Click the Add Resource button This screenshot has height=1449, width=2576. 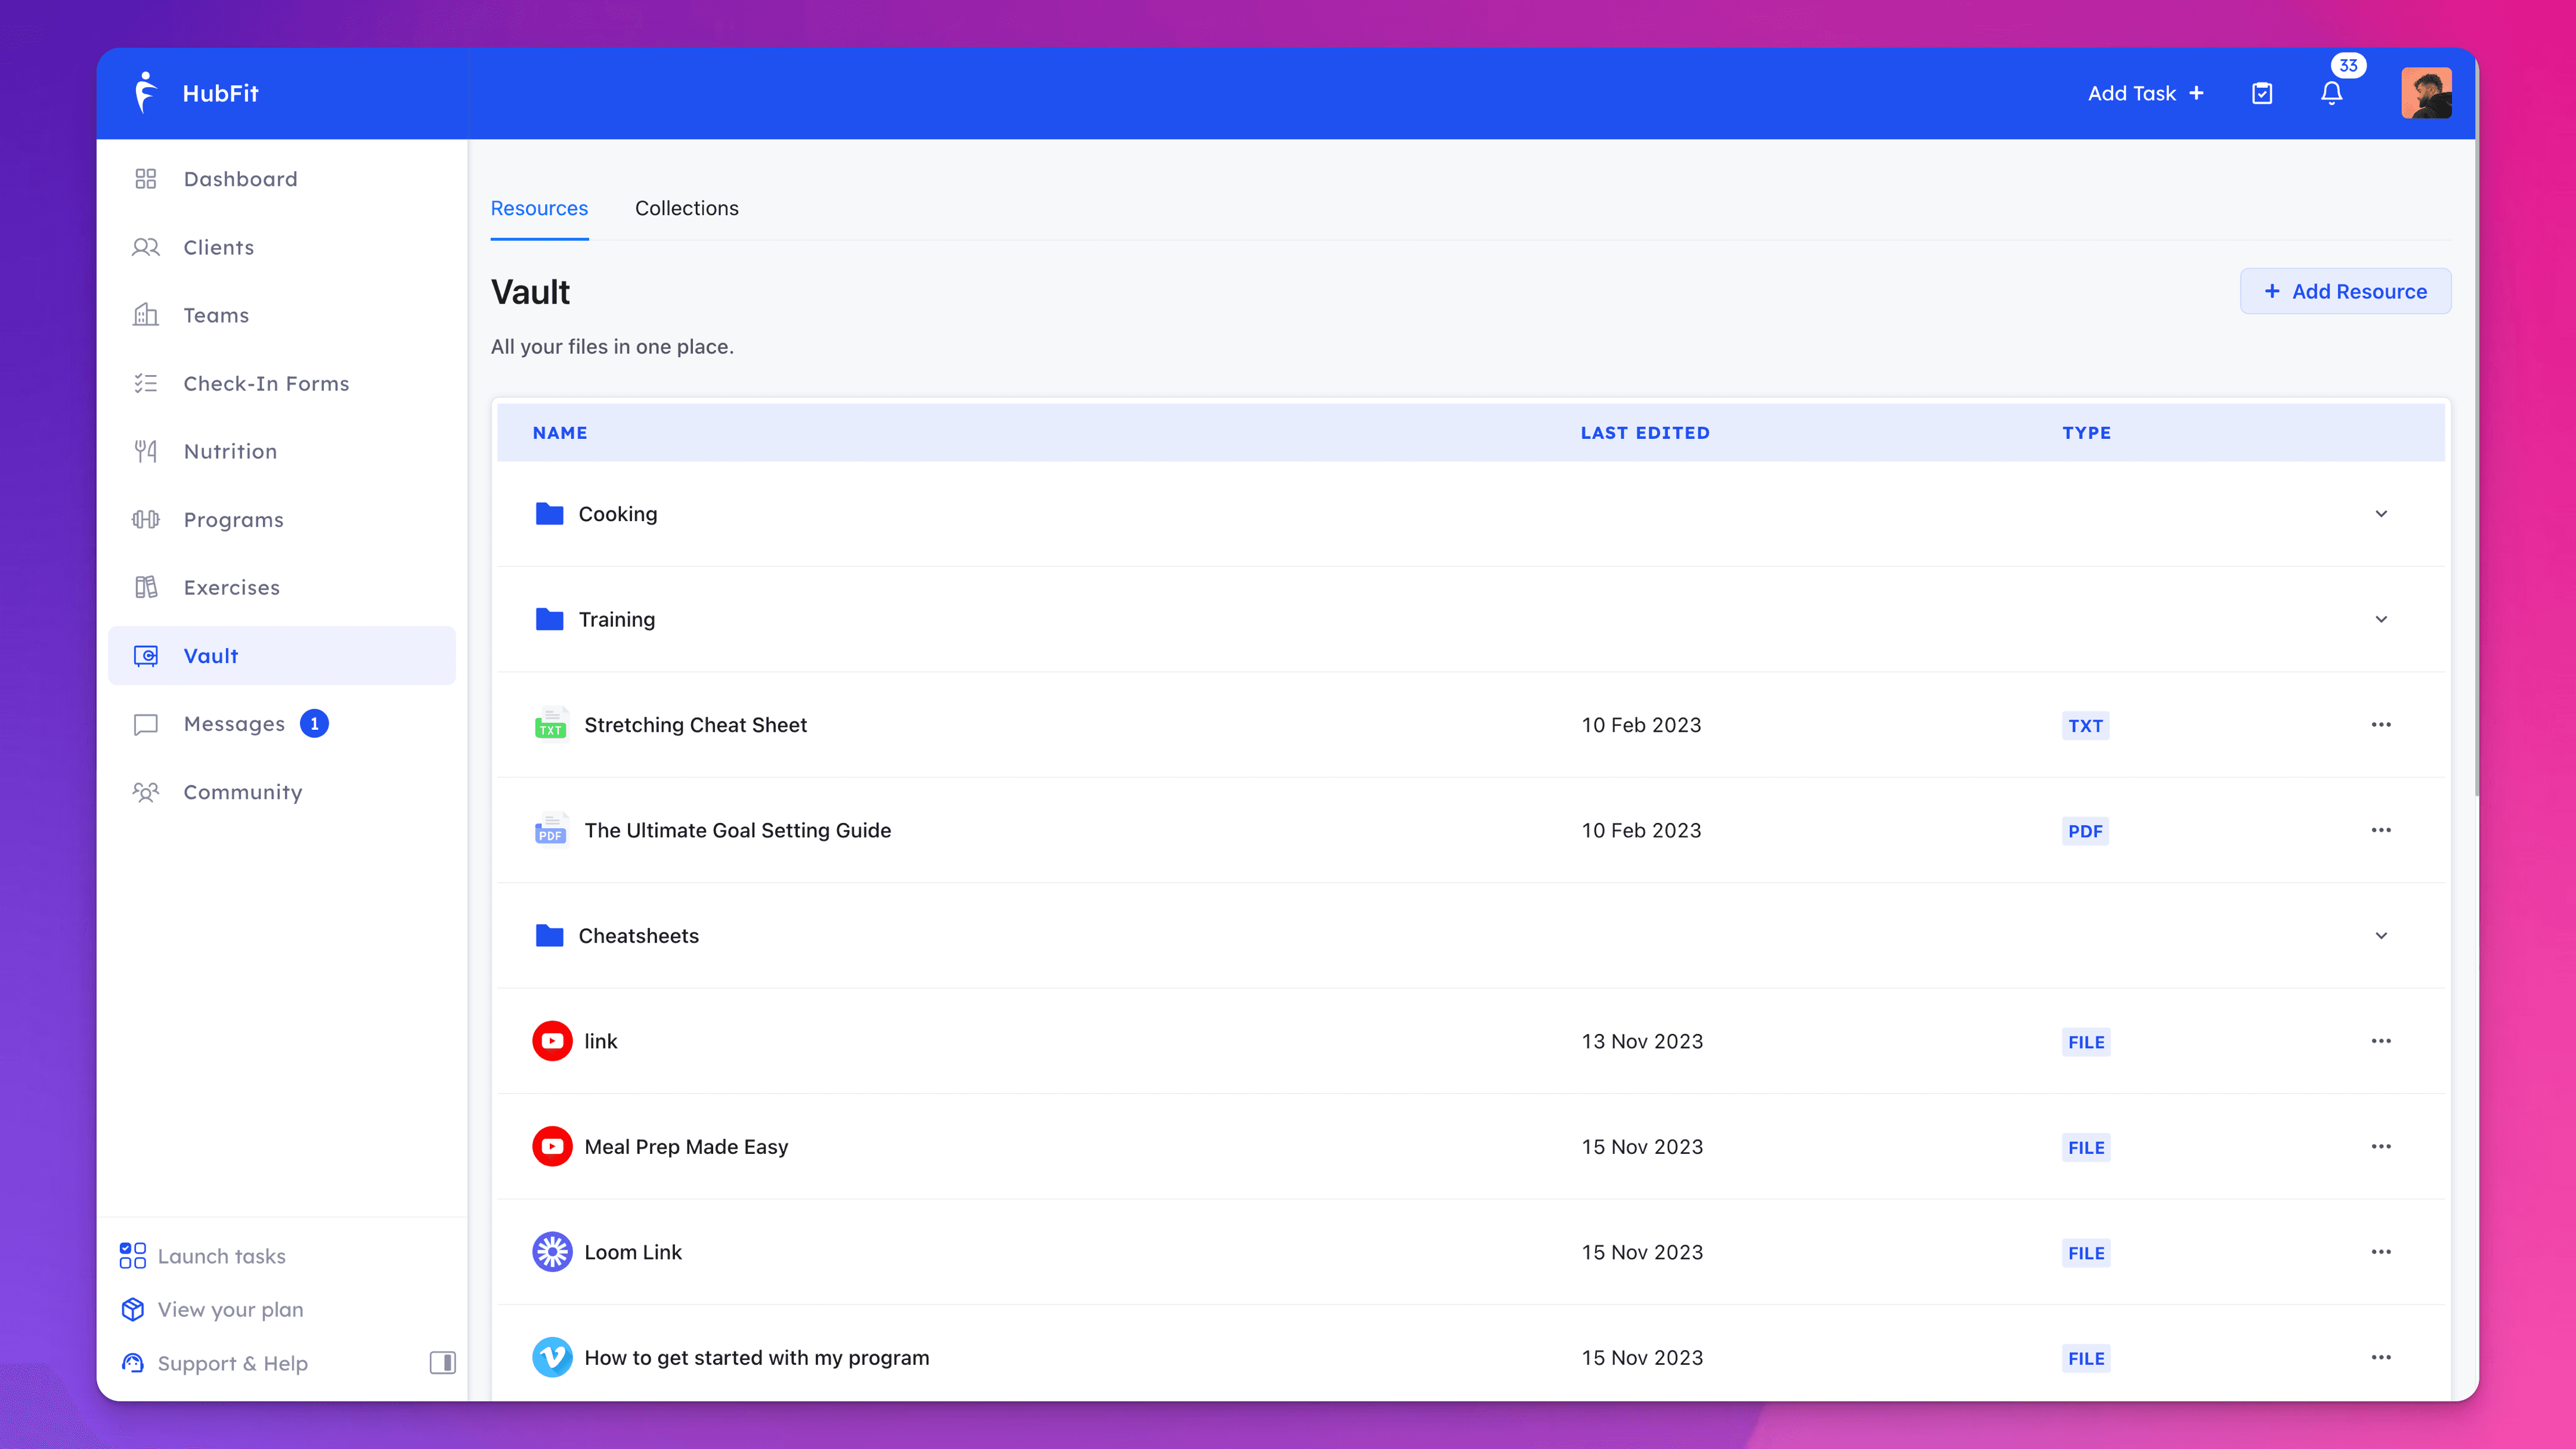[x=2345, y=291]
